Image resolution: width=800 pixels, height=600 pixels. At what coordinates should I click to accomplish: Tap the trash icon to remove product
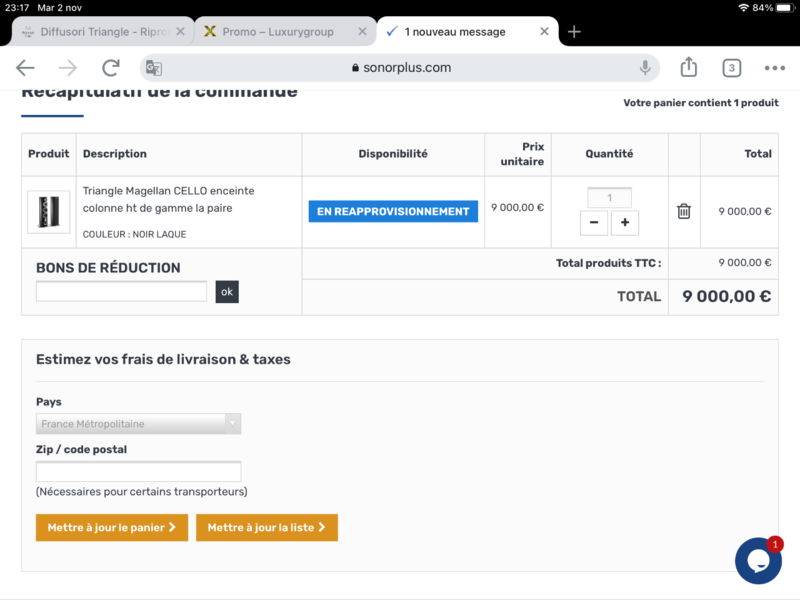684,211
